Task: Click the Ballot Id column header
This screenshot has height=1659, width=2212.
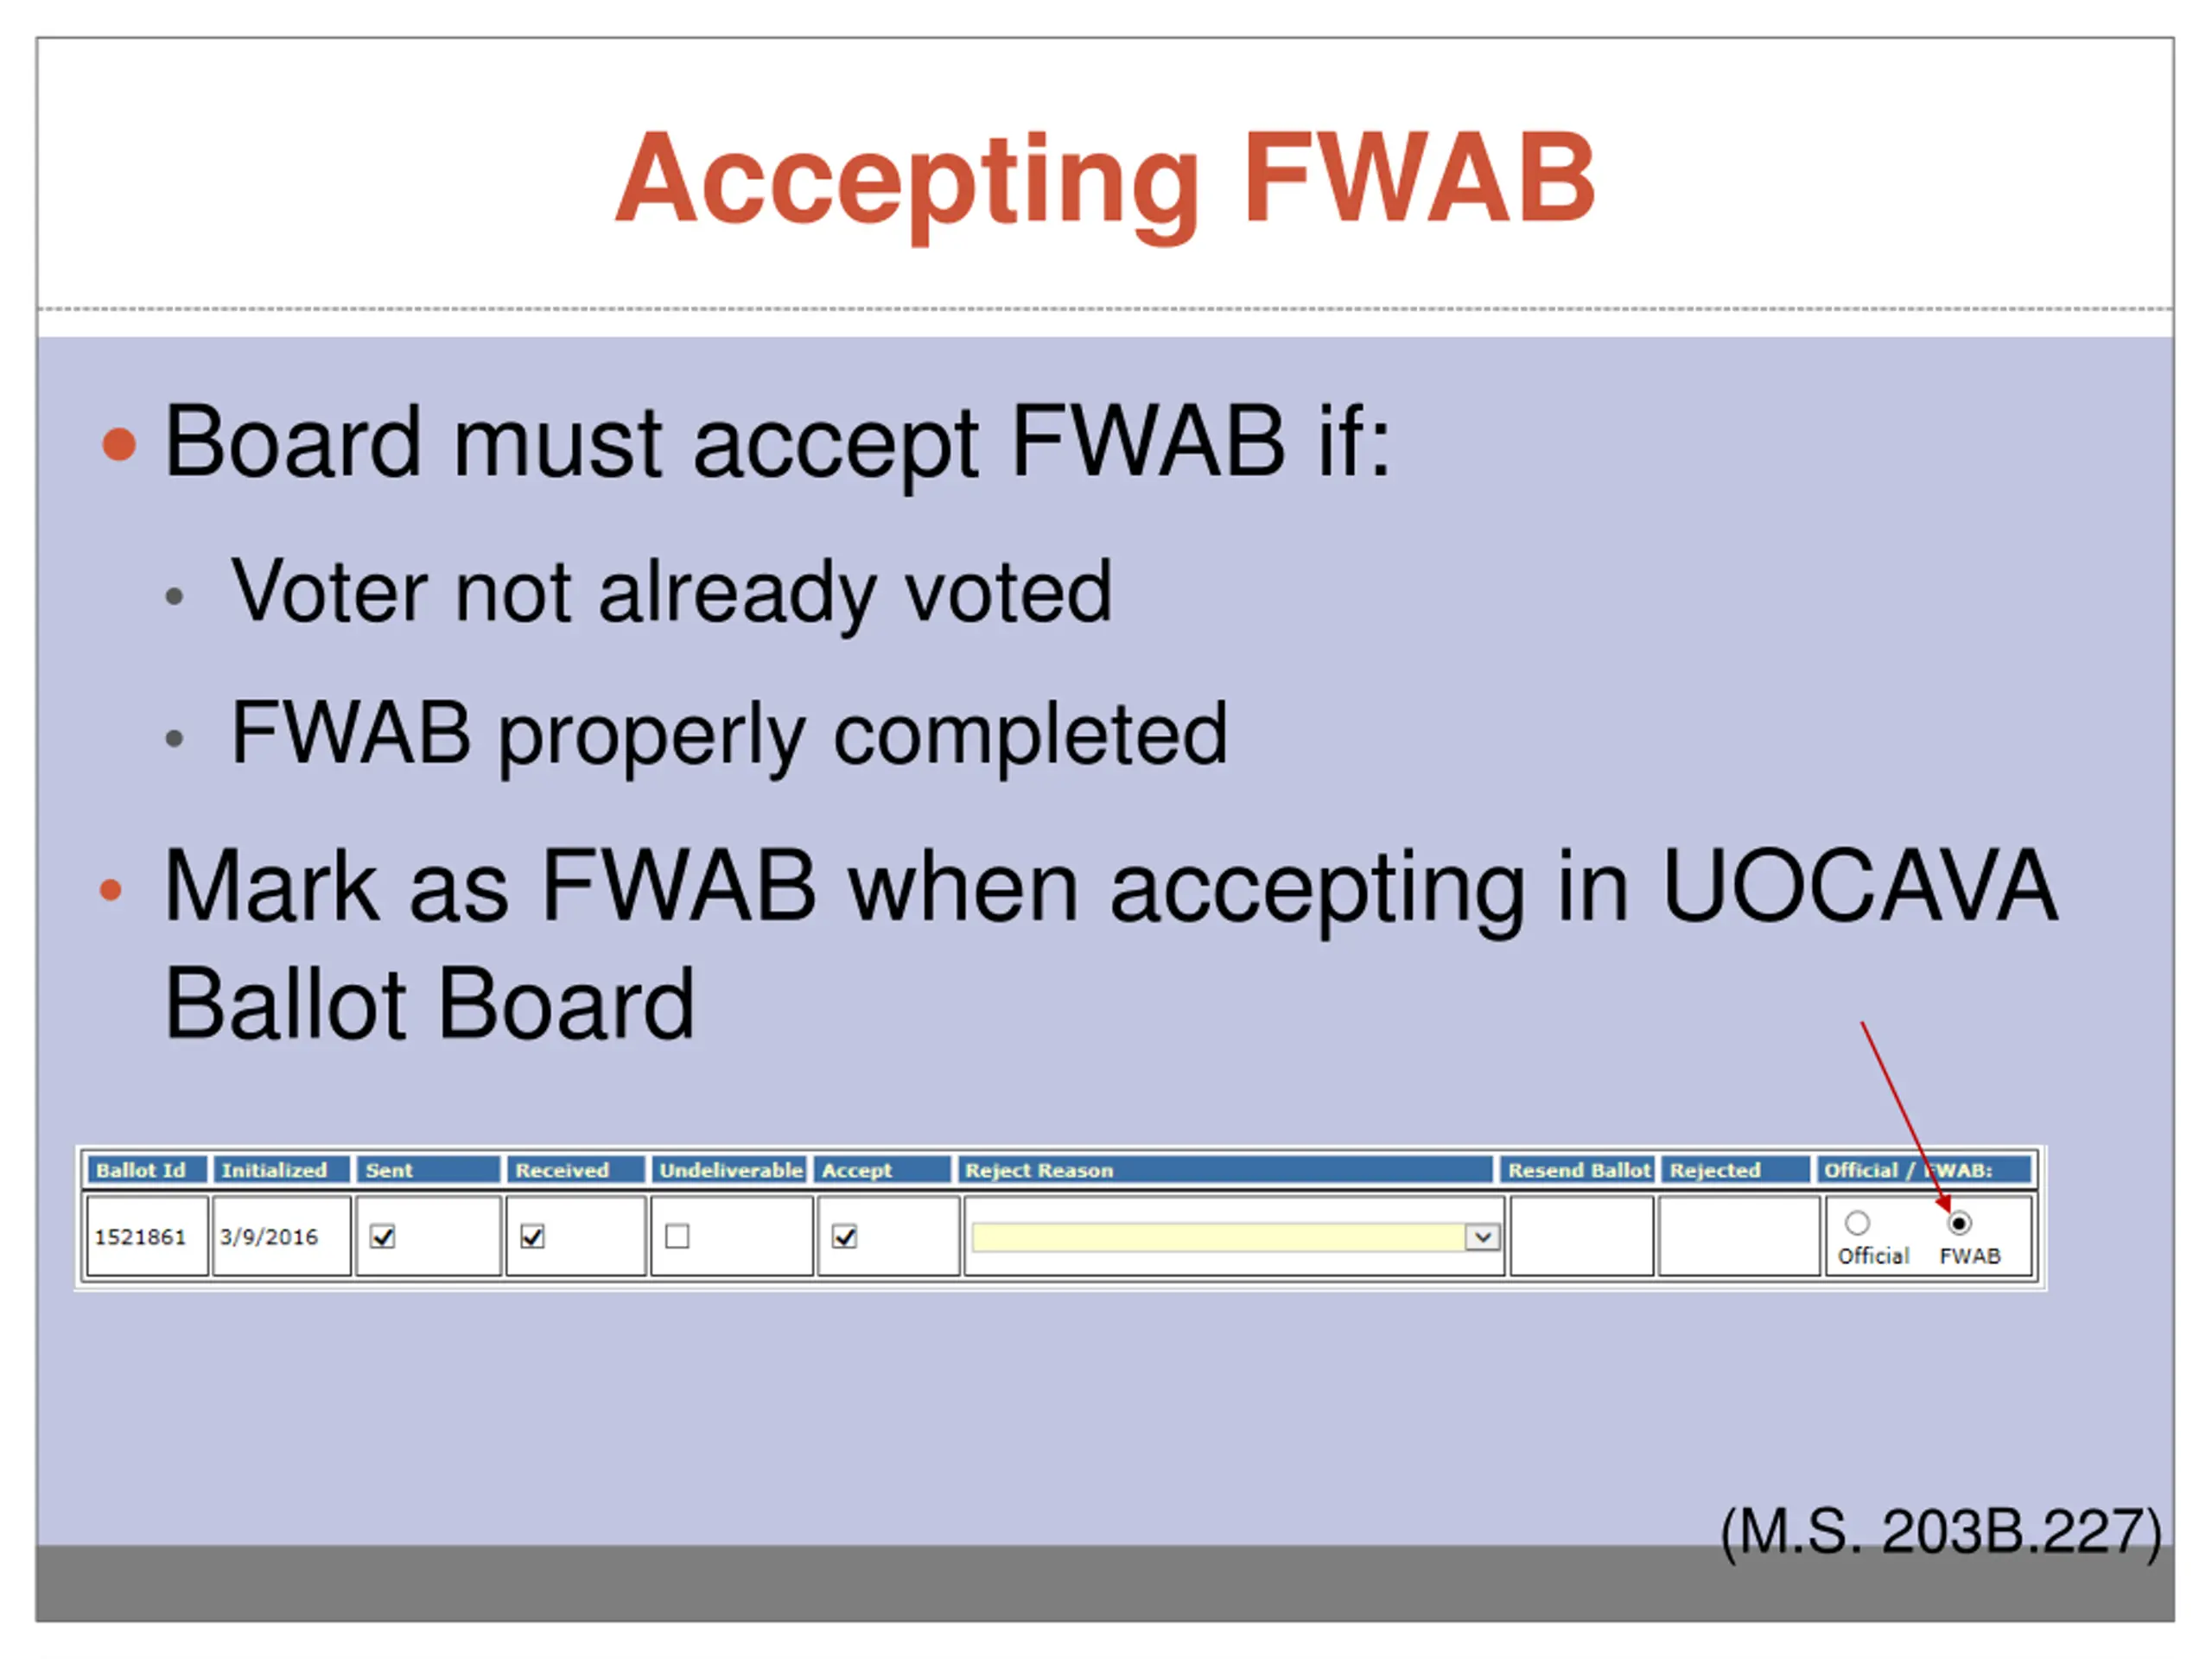Action: pyautogui.click(x=147, y=1170)
